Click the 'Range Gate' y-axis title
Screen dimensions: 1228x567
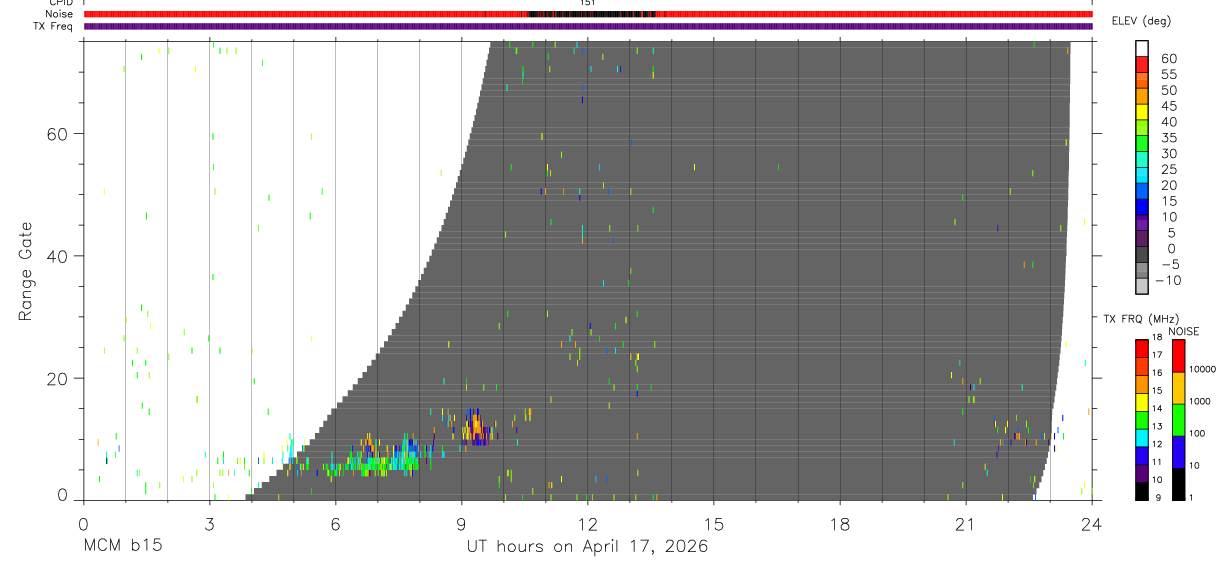click(26, 270)
